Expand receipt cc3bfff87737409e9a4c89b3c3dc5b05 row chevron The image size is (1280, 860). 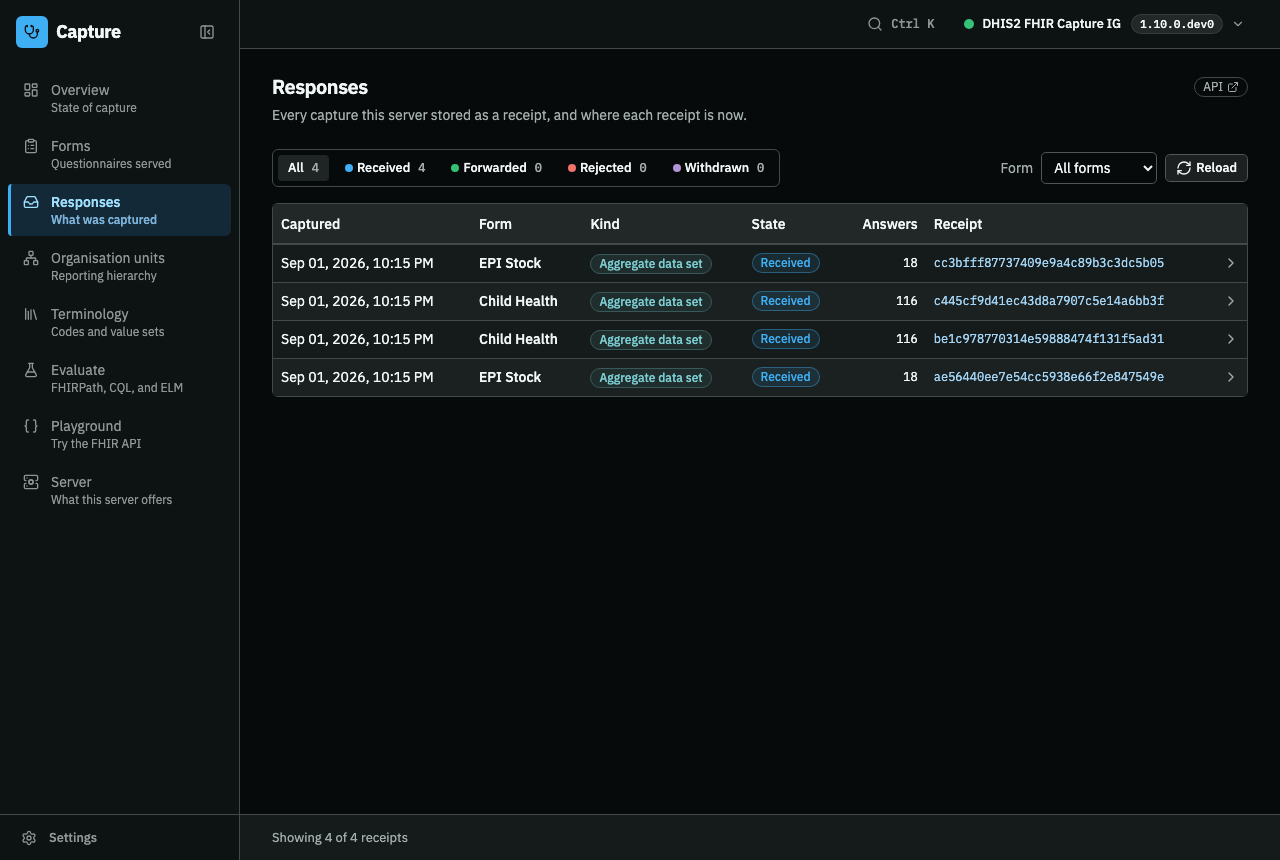pyautogui.click(x=1231, y=263)
